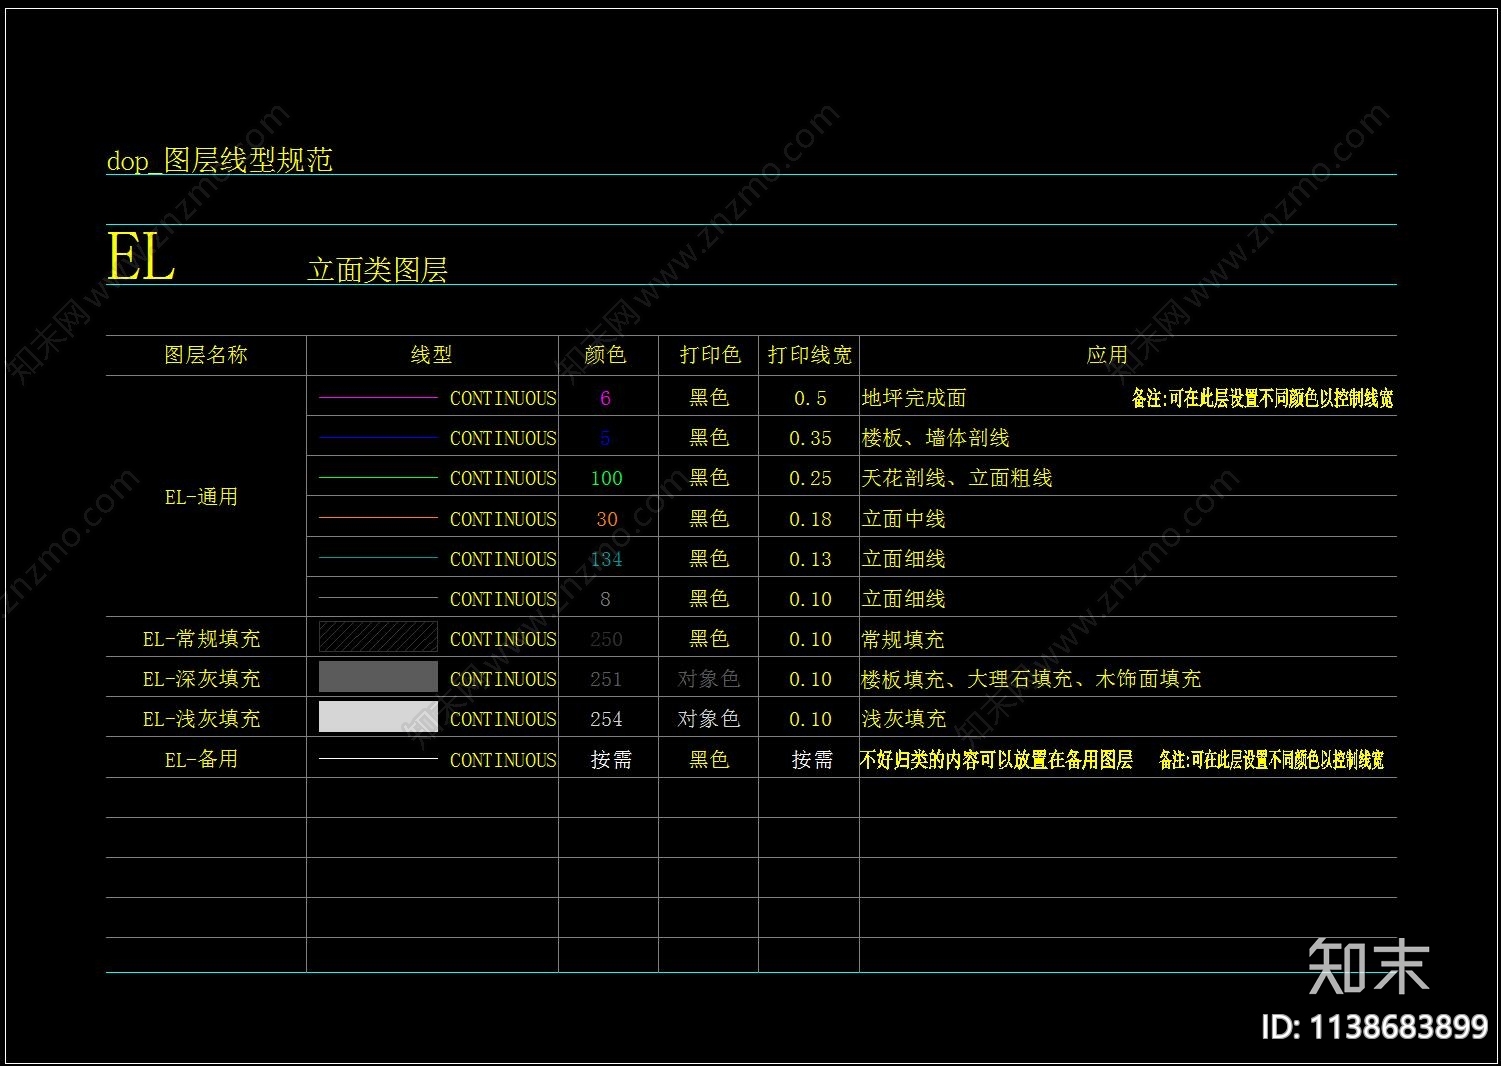Click 对象色 in the EL-浅灰填充 row
1501x1066 pixels.
pyautogui.click(x=709, y=719)
